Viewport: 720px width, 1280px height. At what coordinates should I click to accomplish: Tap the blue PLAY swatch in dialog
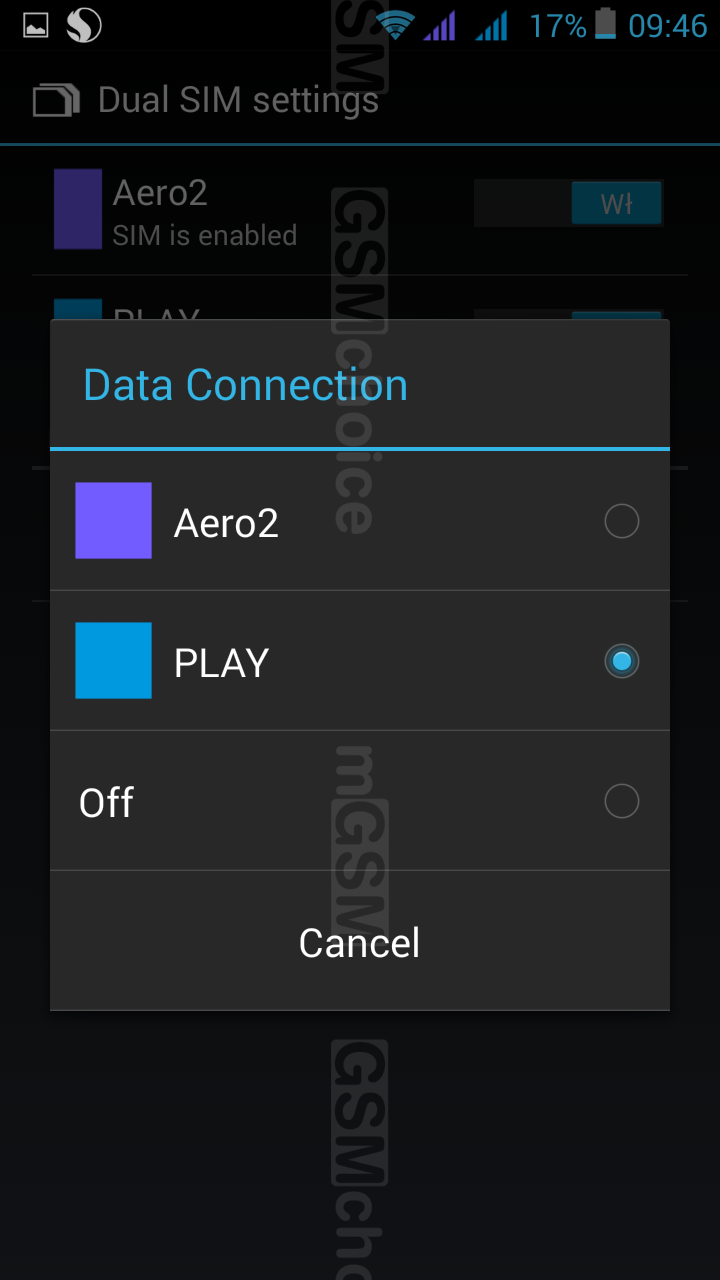tap(113, 660)
